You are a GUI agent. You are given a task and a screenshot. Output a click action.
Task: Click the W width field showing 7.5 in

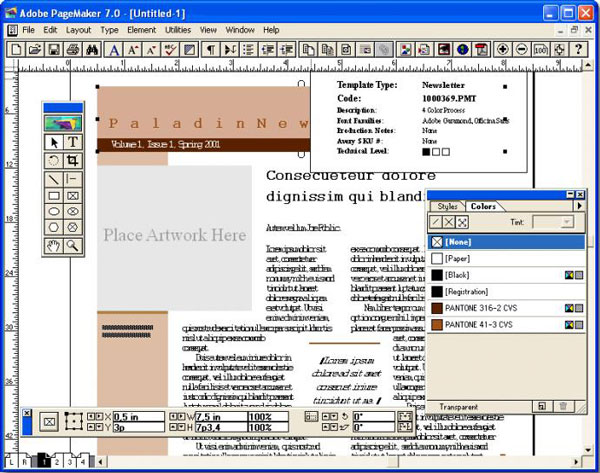coord(221,417)
